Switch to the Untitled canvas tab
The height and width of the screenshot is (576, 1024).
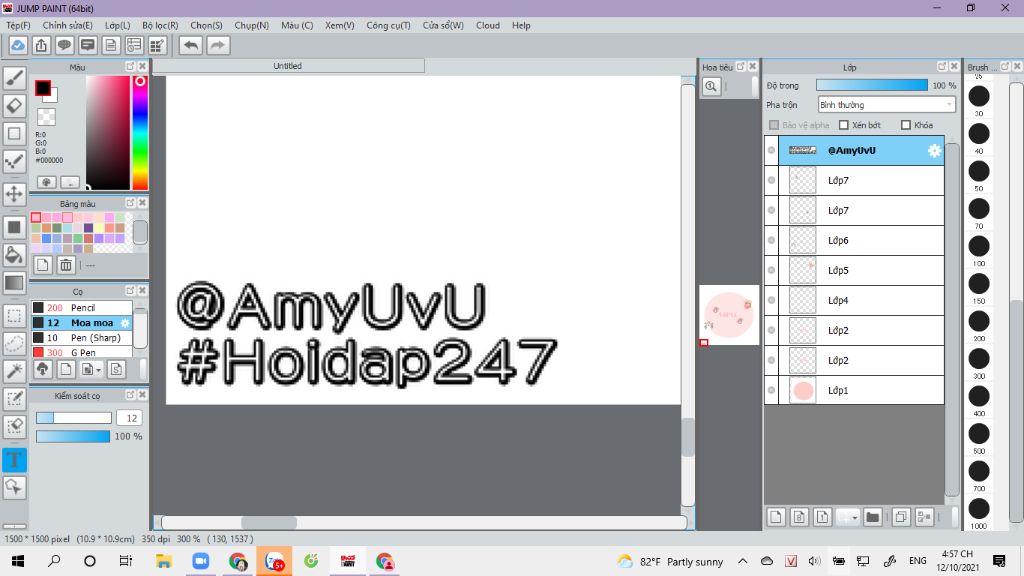tap(288, 66)
